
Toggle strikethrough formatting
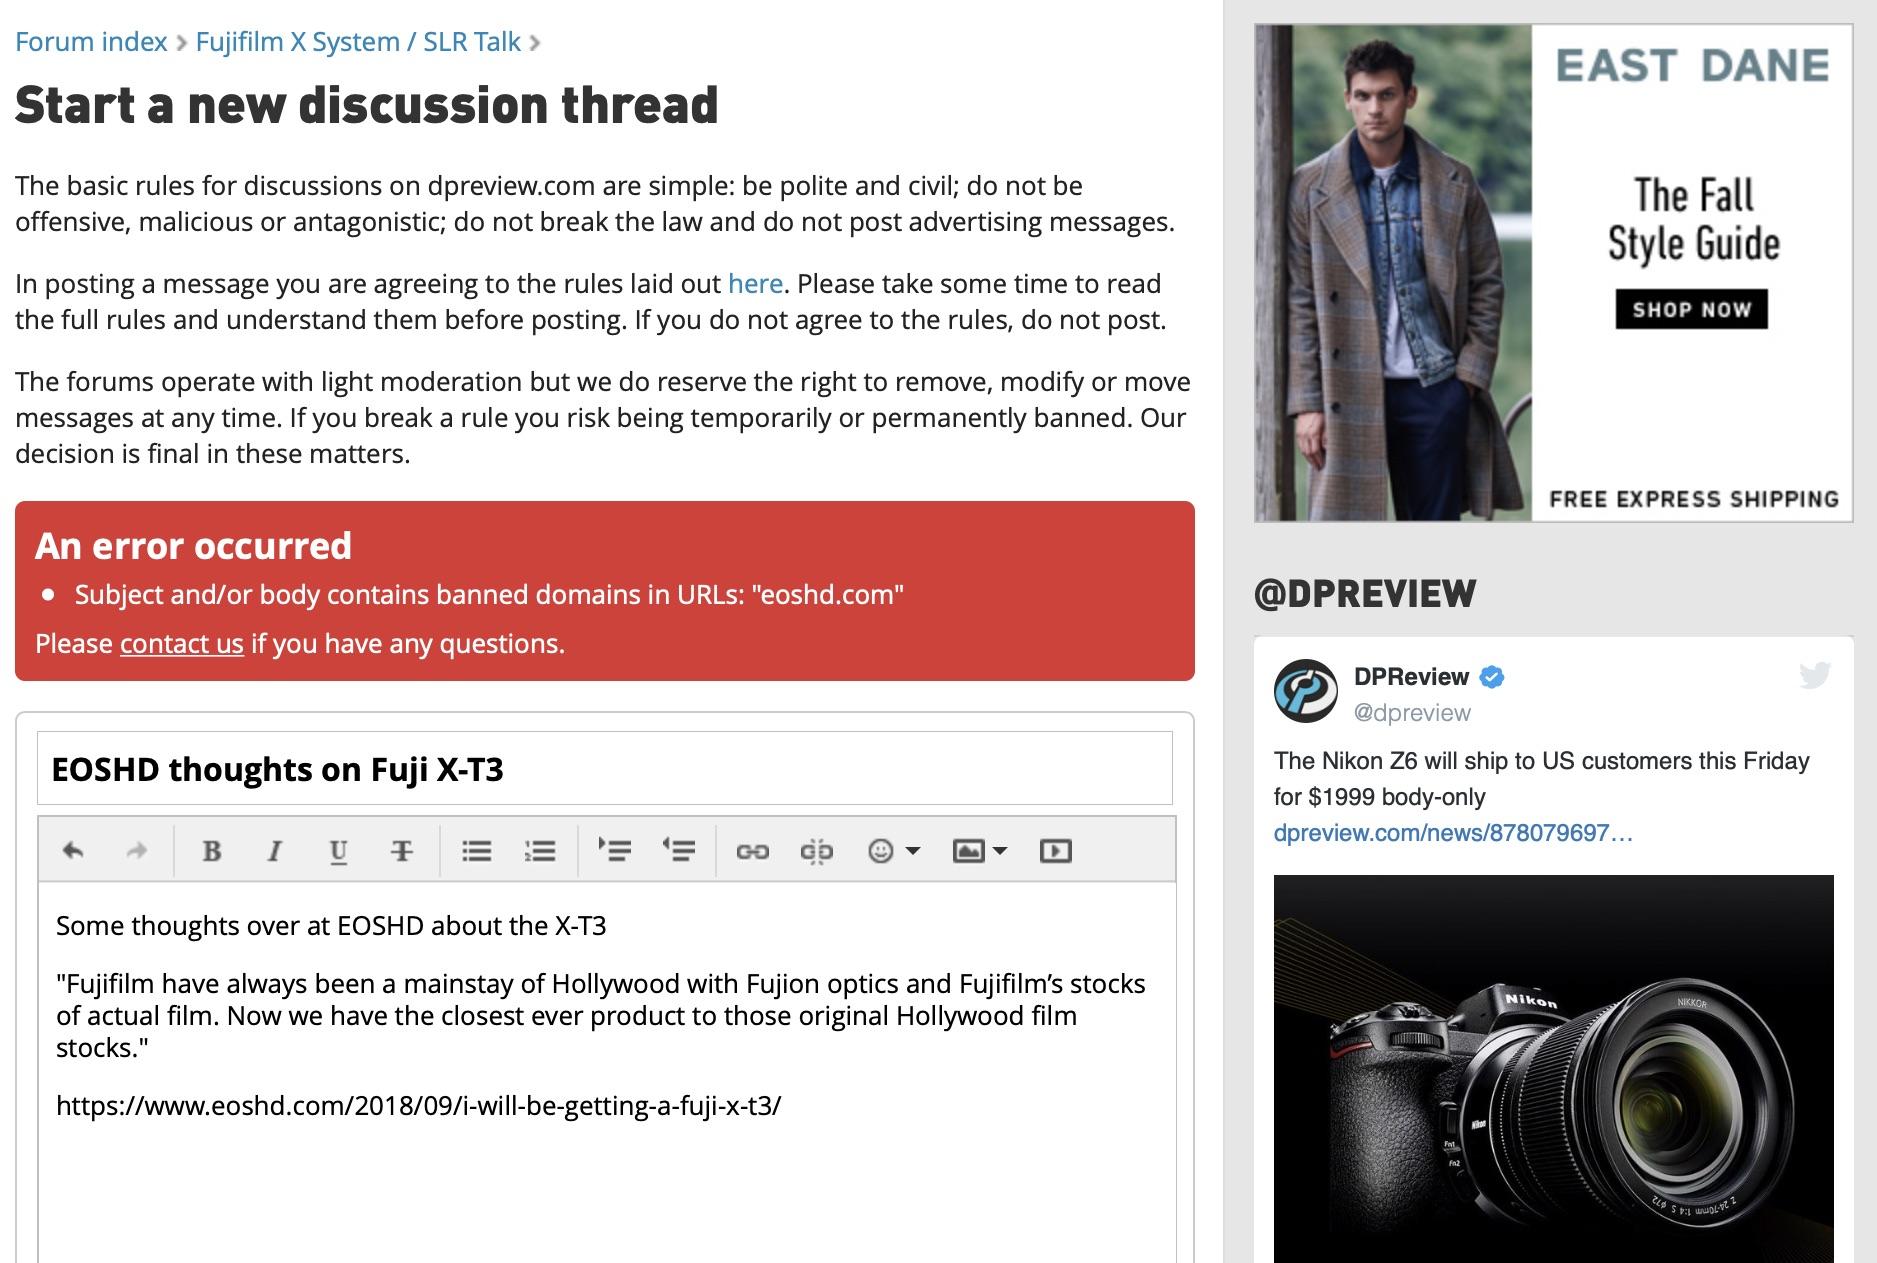(401, 851)
